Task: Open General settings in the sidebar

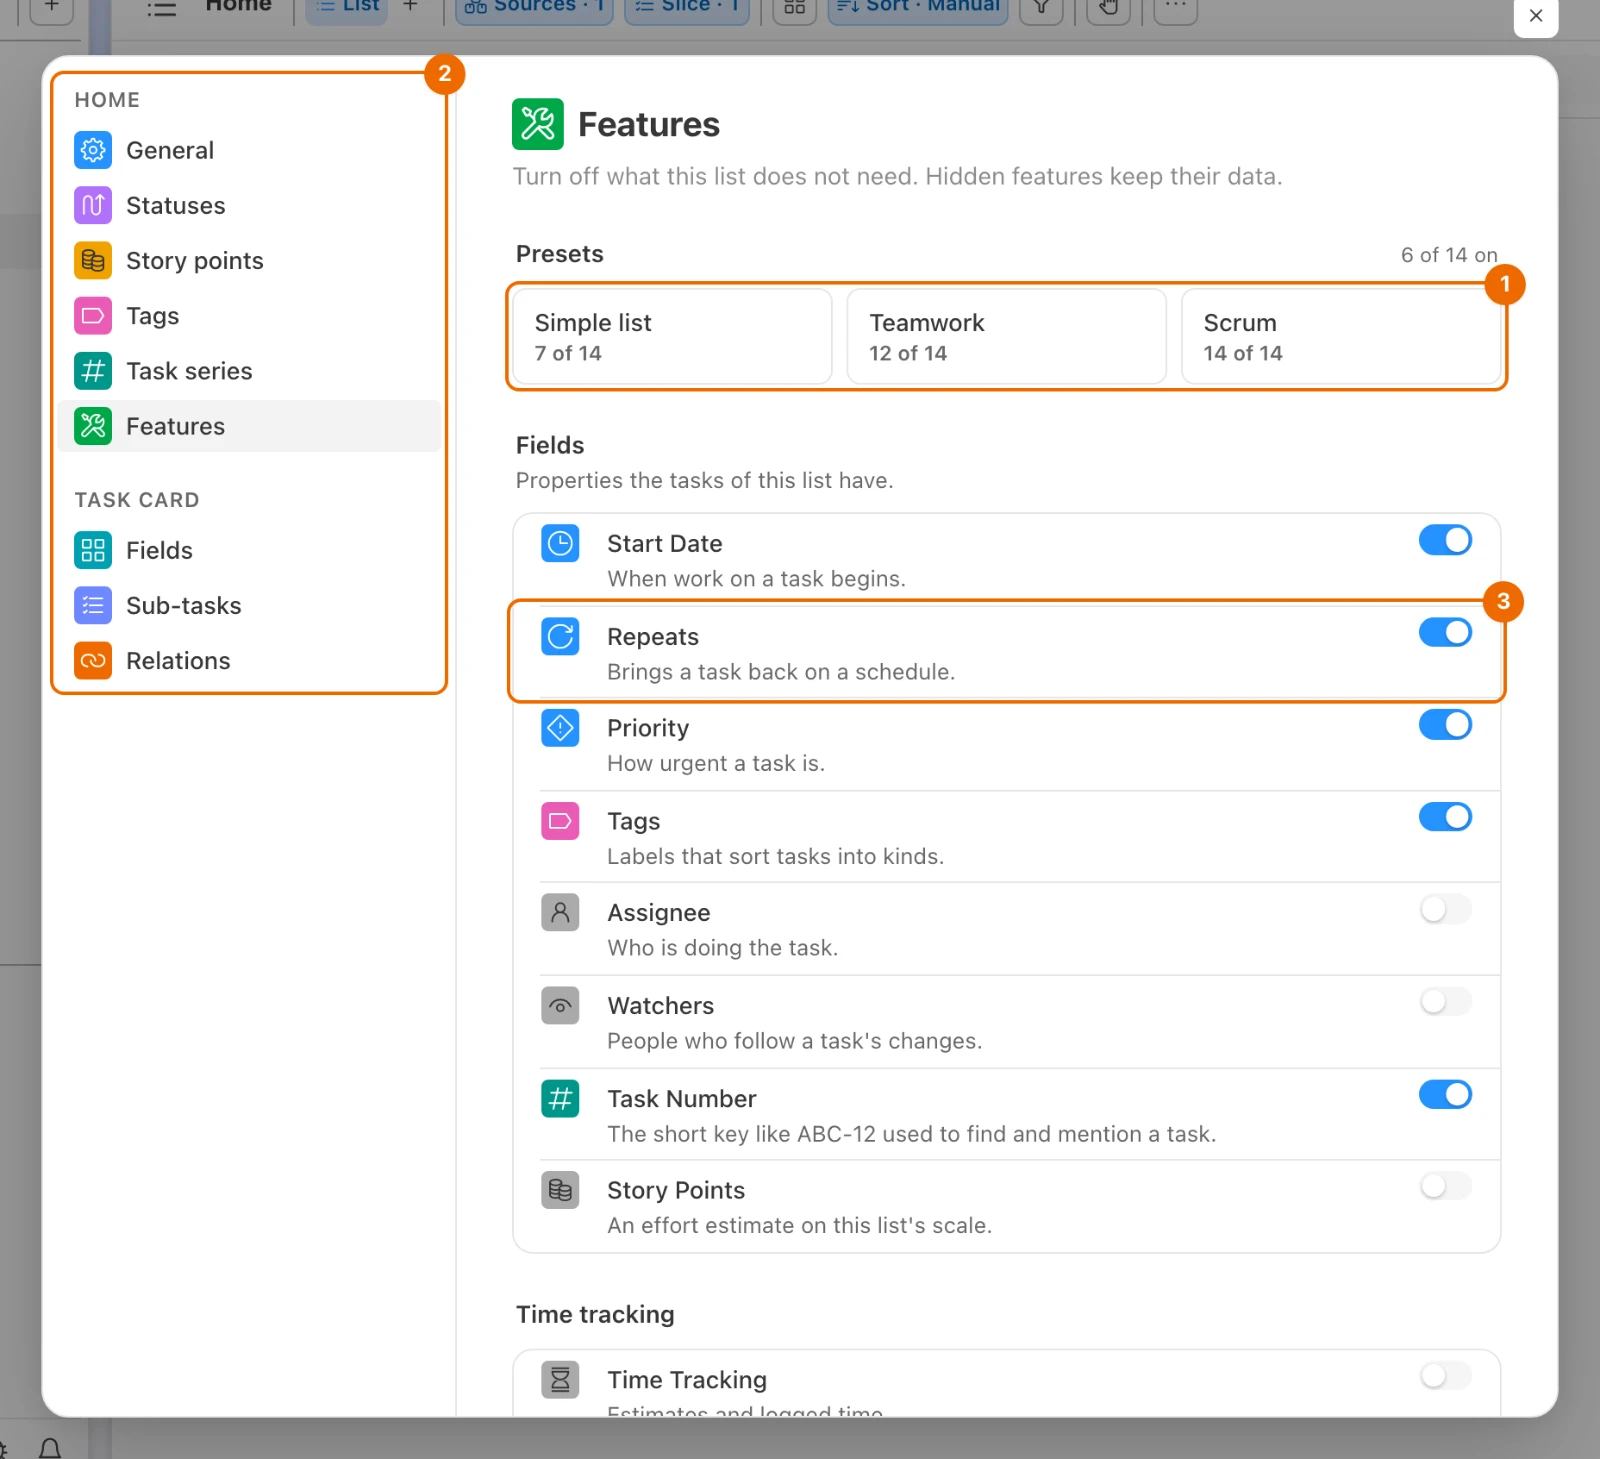Action: click(249, 151)
